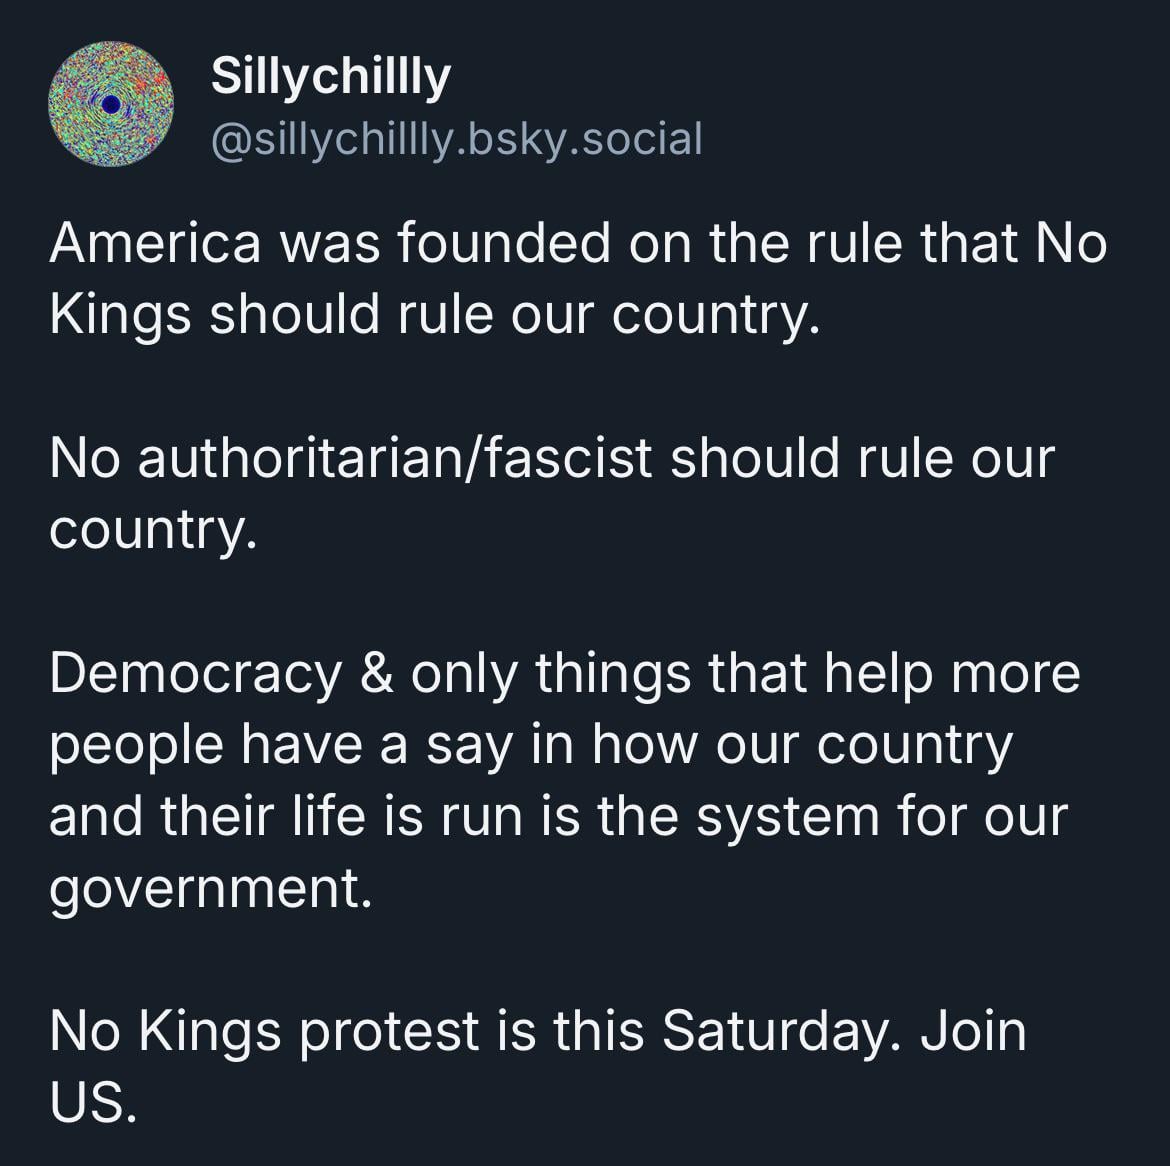This screenshot has height=1166, width=1170.
Task: Click the word "protest" in the last paragraph
Action: 388,1031
